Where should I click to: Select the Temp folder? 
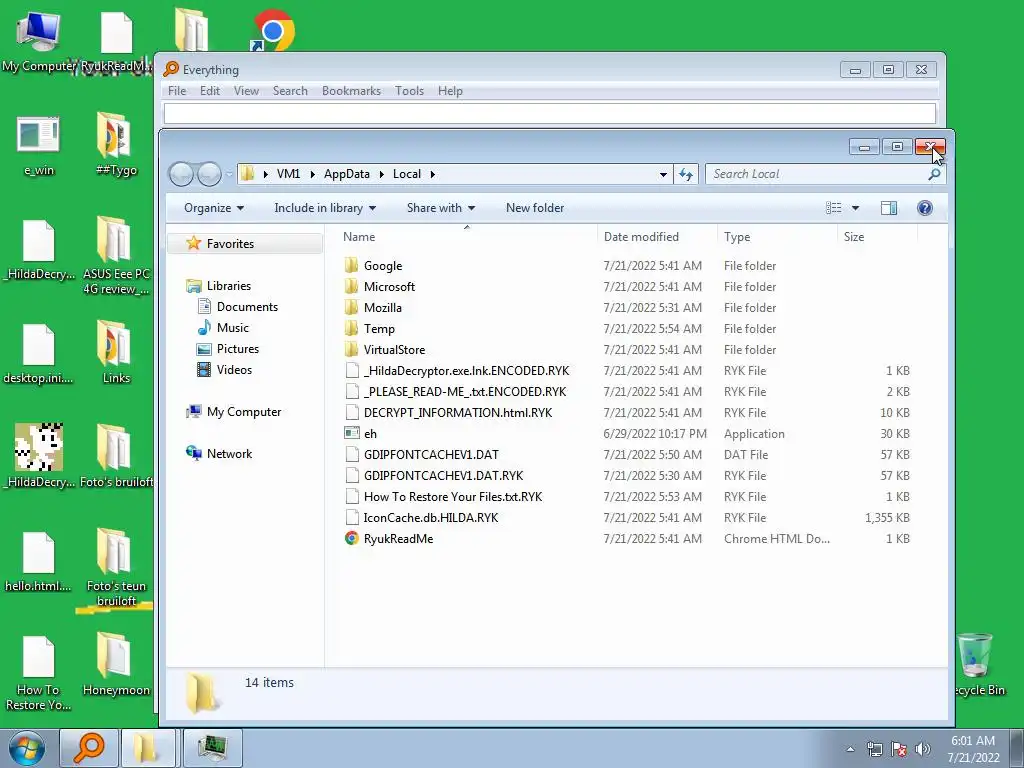379,328
